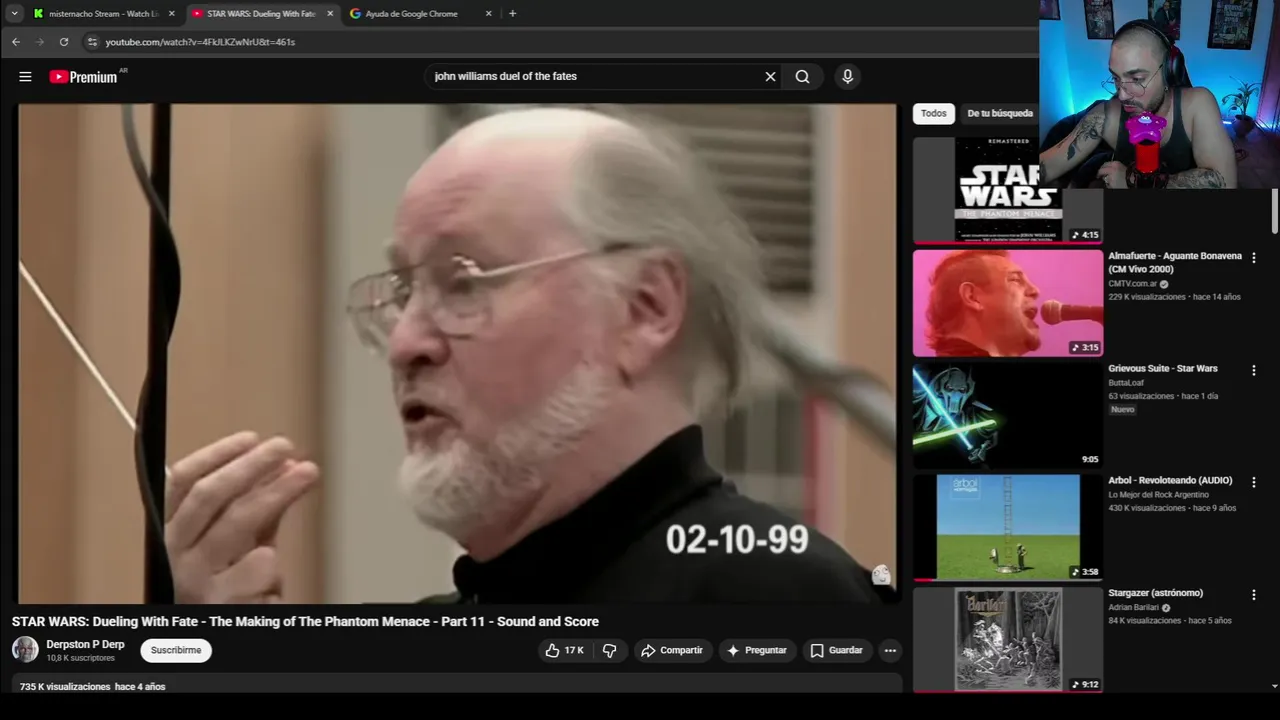Click CMTV.com.ar channel name
Viewport: 1280px width, 720px height.
tap(1132, 284)
